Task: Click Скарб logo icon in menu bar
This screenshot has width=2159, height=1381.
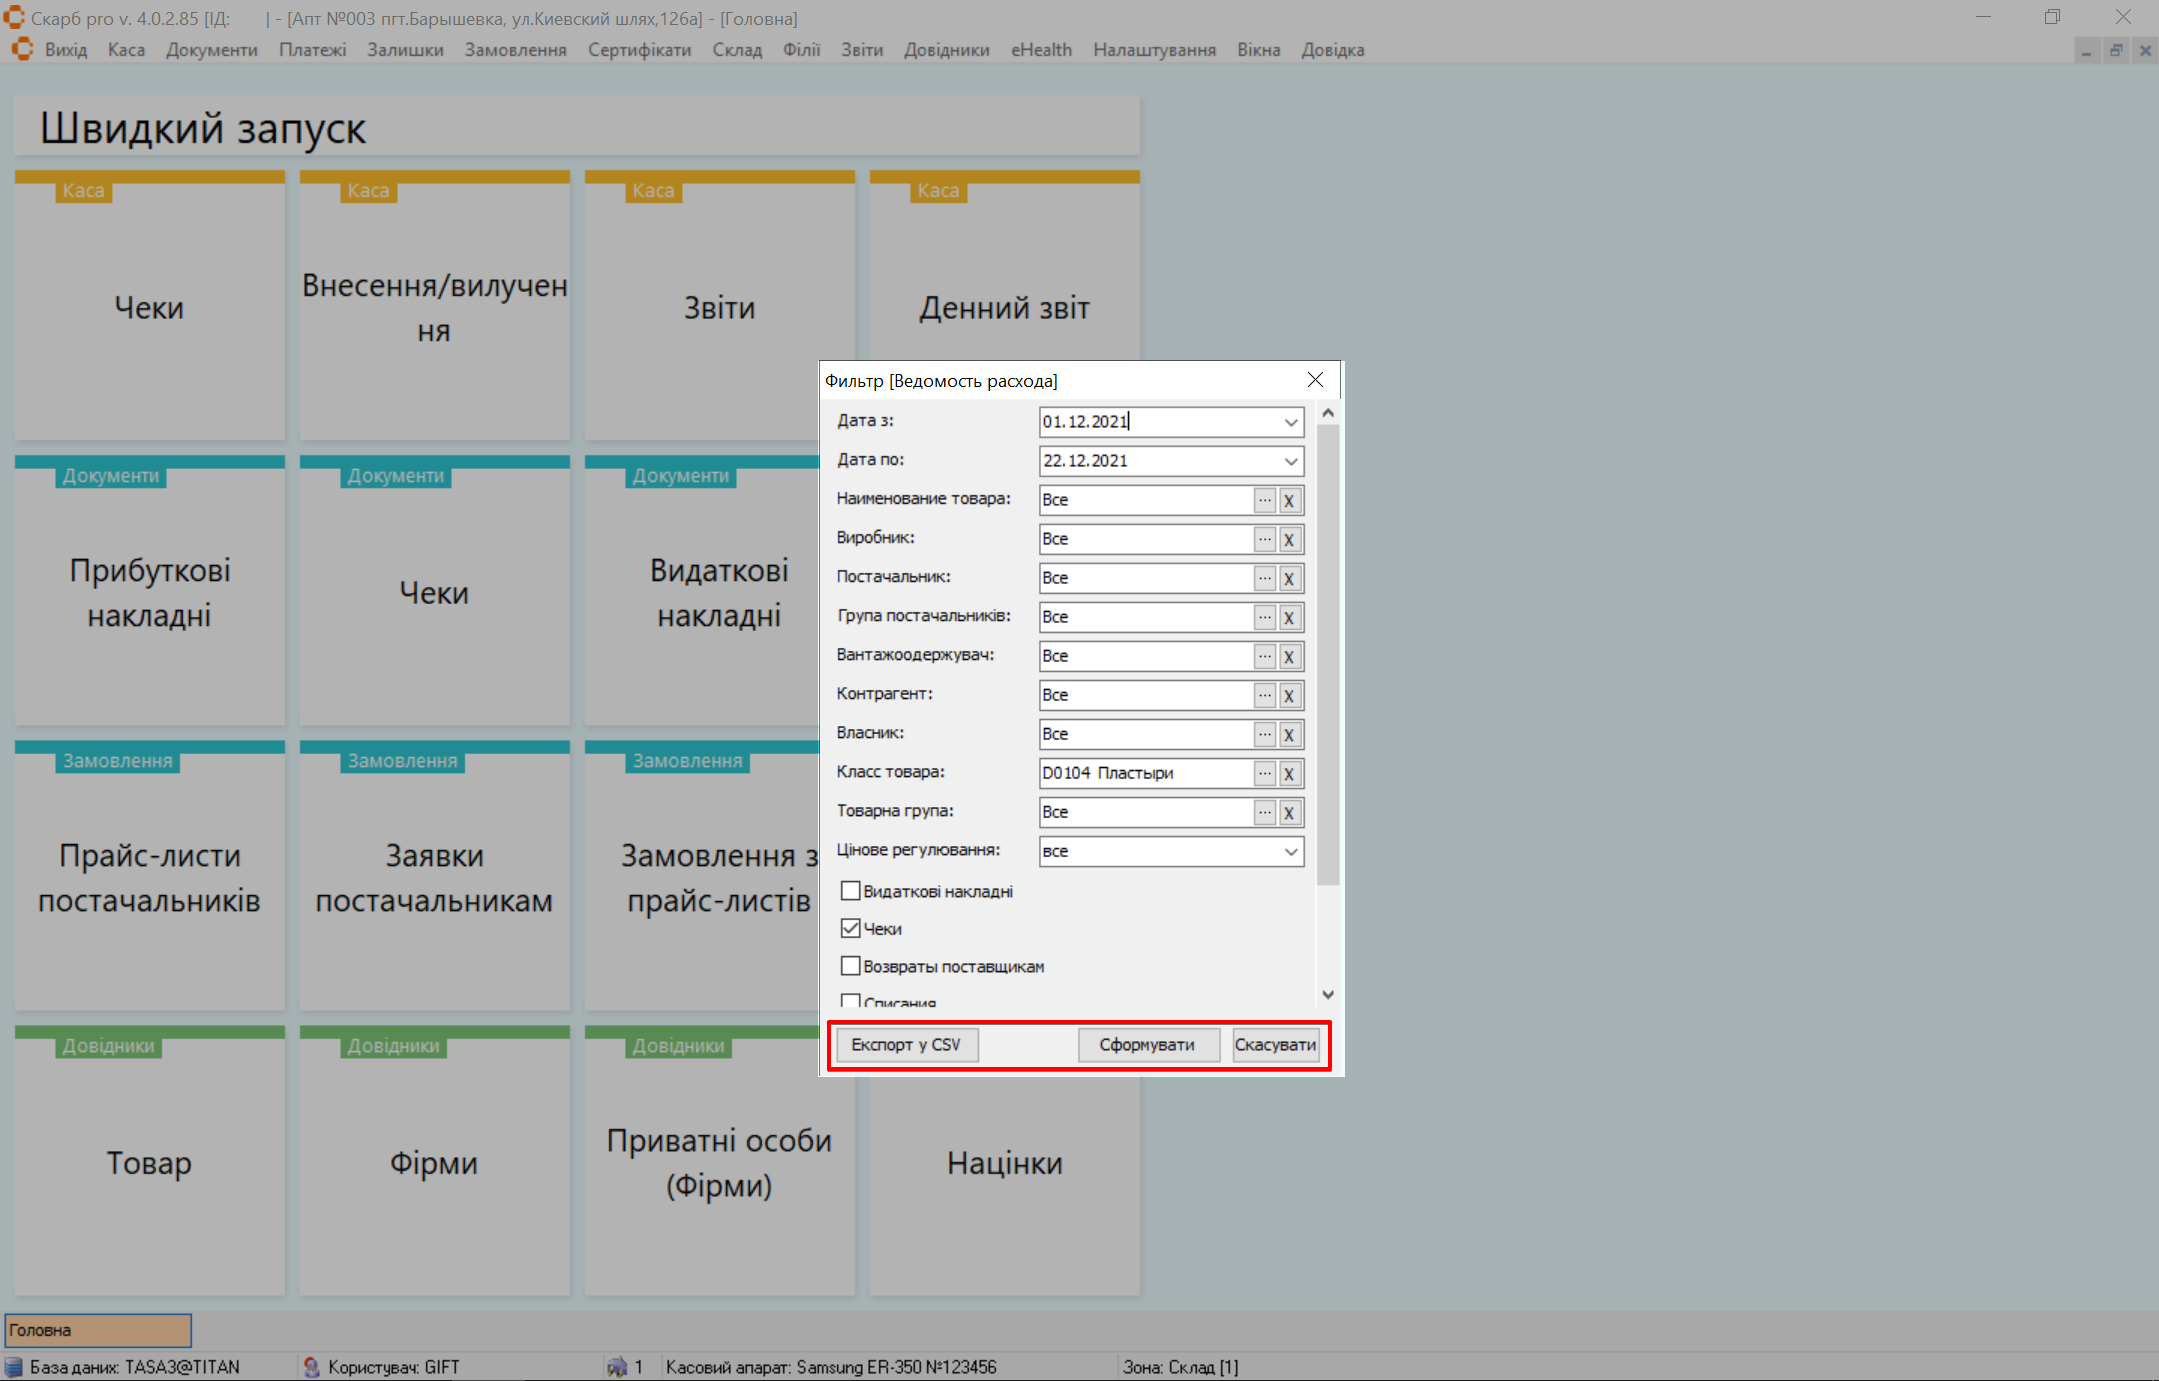Action: (x=22, y=50)
